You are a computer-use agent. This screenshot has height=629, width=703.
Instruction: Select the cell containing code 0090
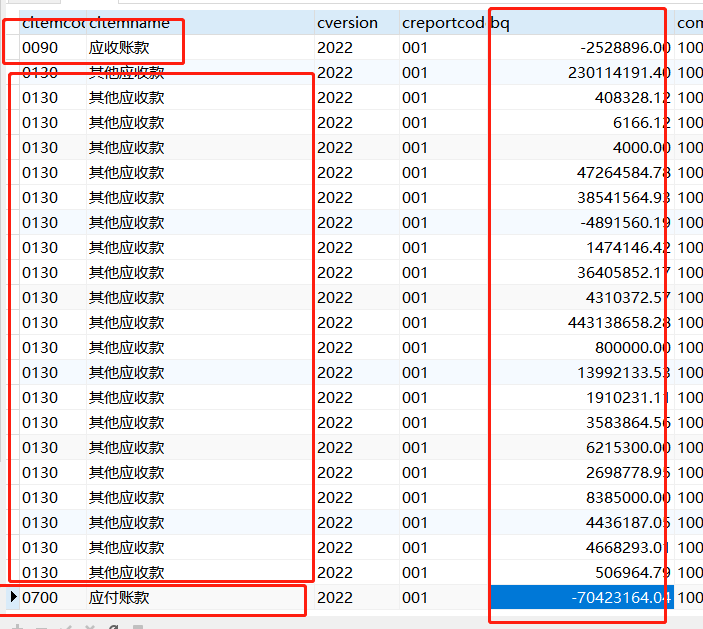pos(52,48)
